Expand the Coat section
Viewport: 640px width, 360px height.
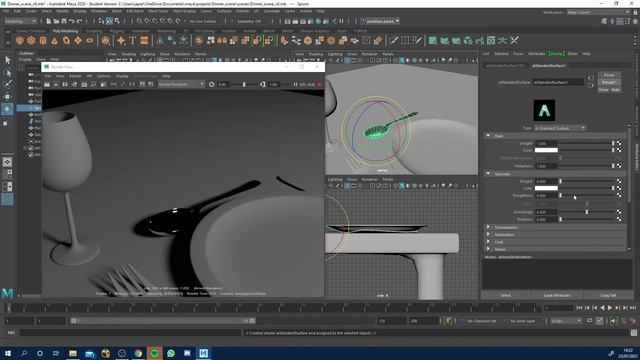coord(488,242)
